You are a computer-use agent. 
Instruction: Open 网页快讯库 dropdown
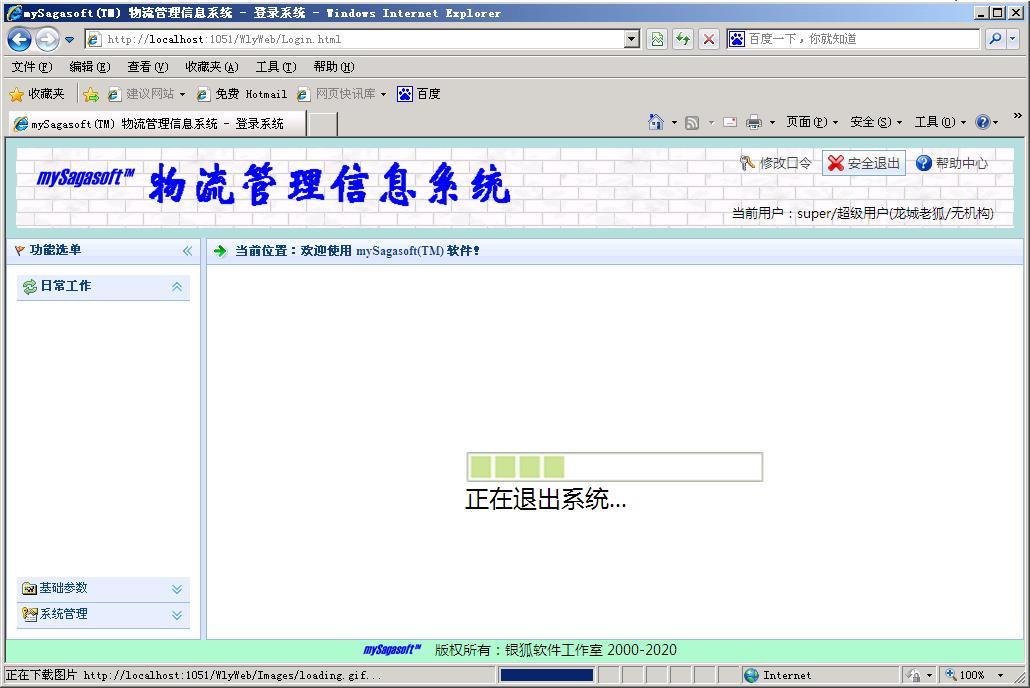point(342,95)
